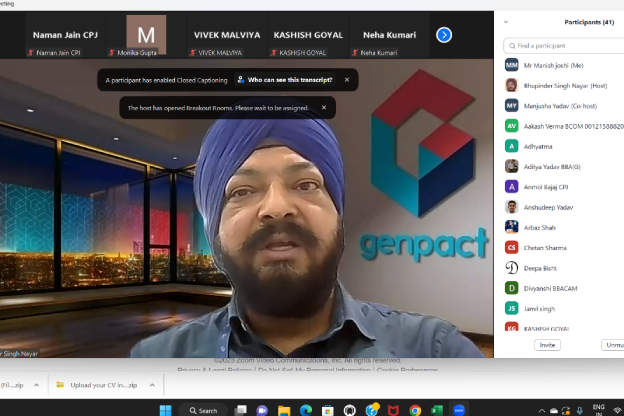Viewport: 624px width, 416px height.
Task: Collapse the Participants panel chevron
Action: click(x=506, y=20)
